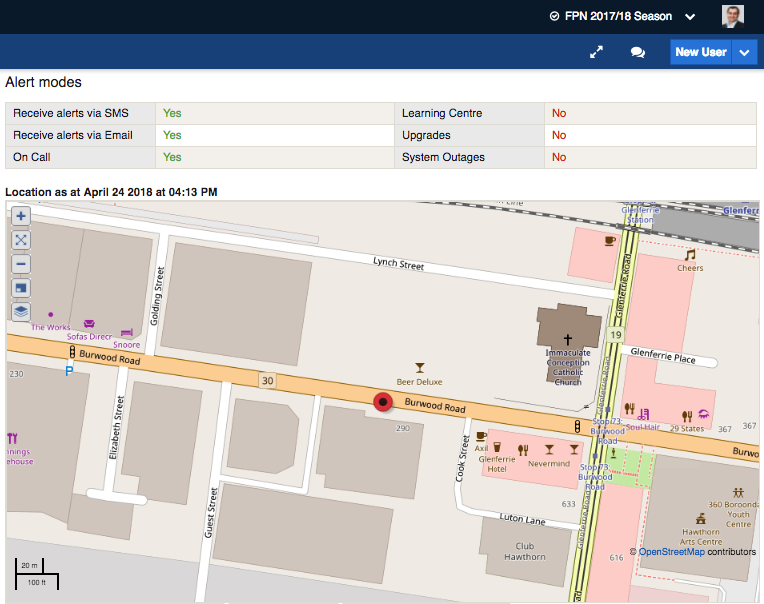Click the parking P icon
The image size is (764, 604).
[69, 371]
